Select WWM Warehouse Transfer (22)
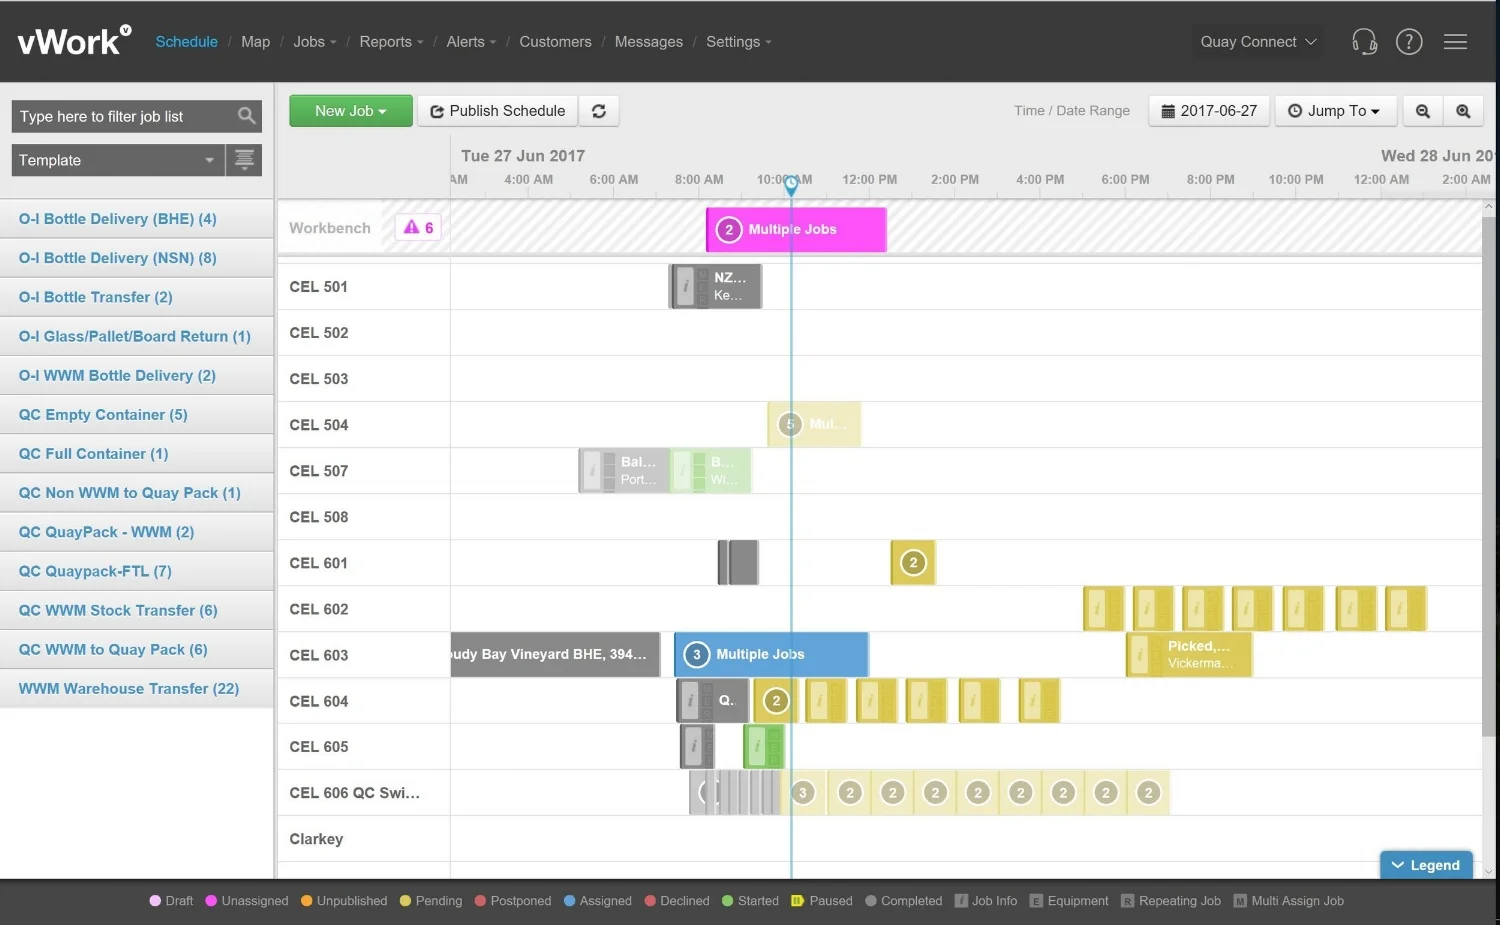Viewport: 1500px width, 925px height. pyautogui.click(x=137, y=689)
